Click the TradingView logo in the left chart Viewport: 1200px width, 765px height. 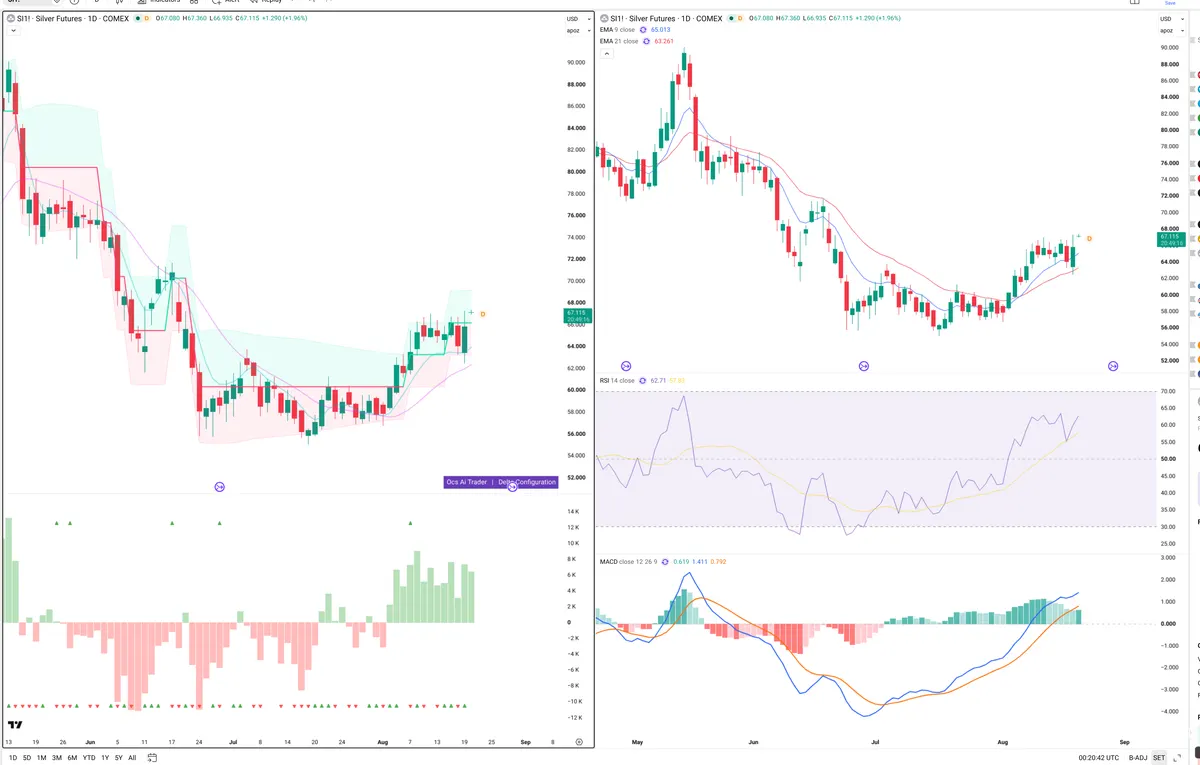15,725
